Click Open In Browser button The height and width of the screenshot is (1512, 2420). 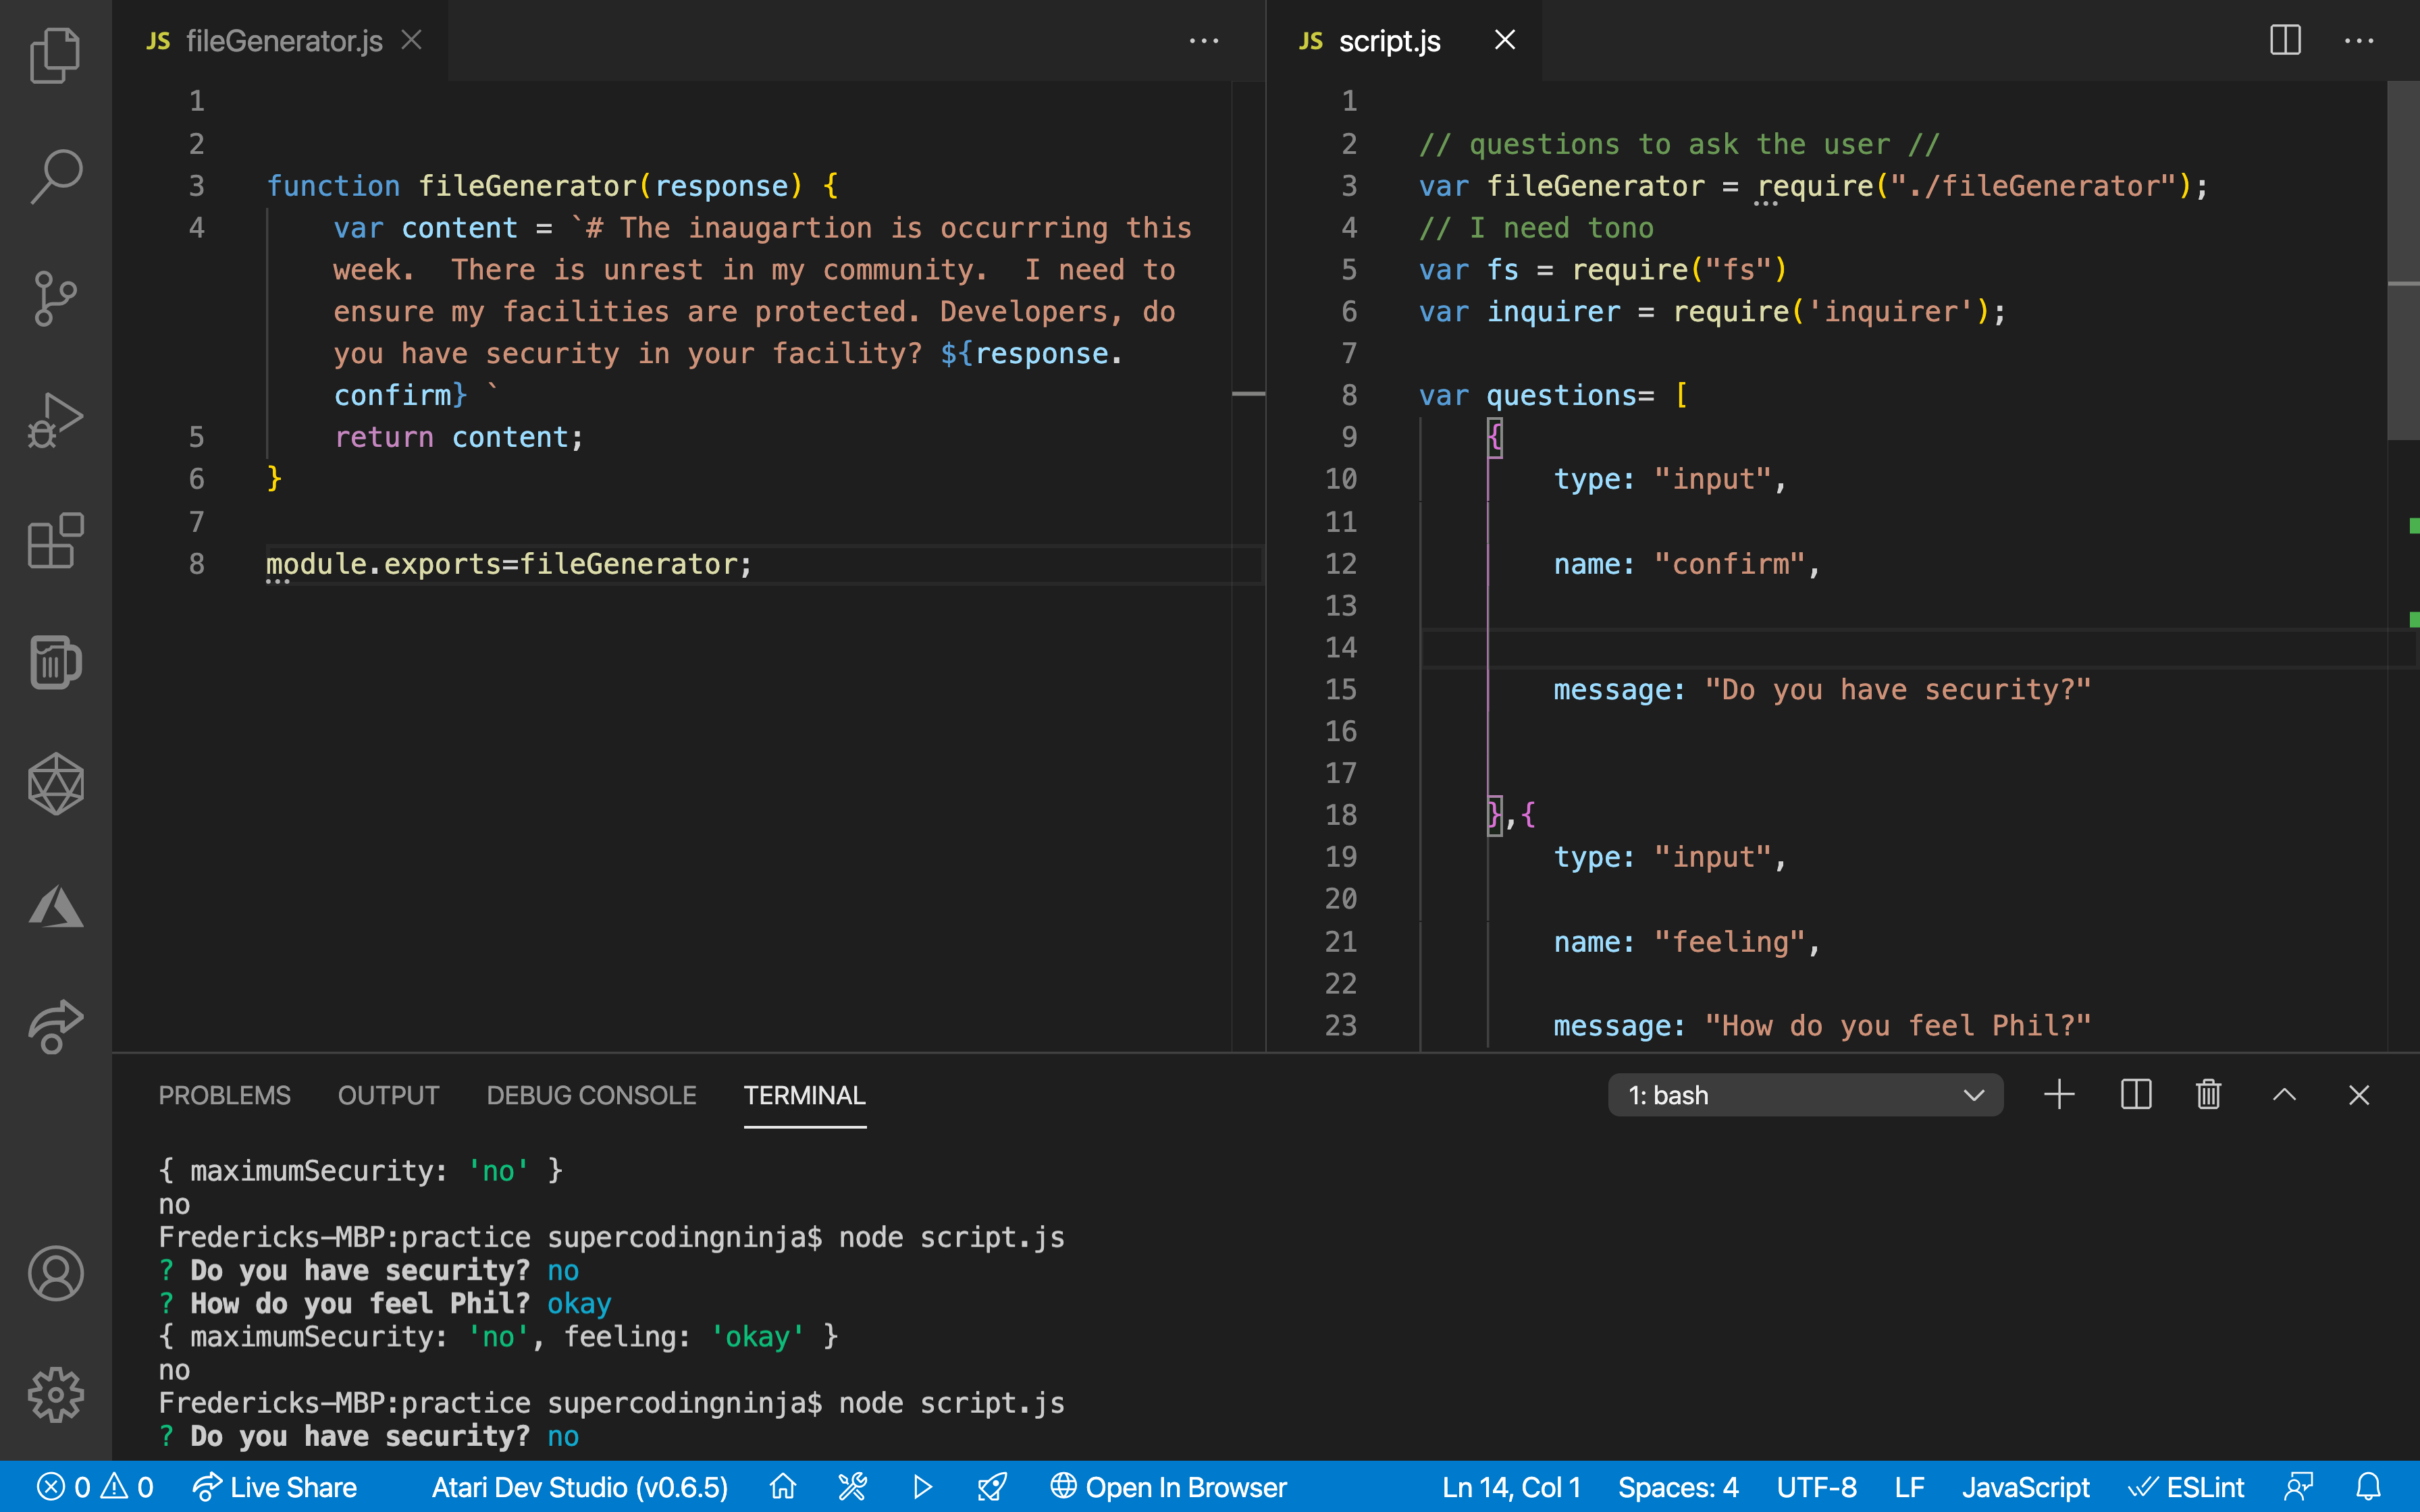tap(1168, 1487)
